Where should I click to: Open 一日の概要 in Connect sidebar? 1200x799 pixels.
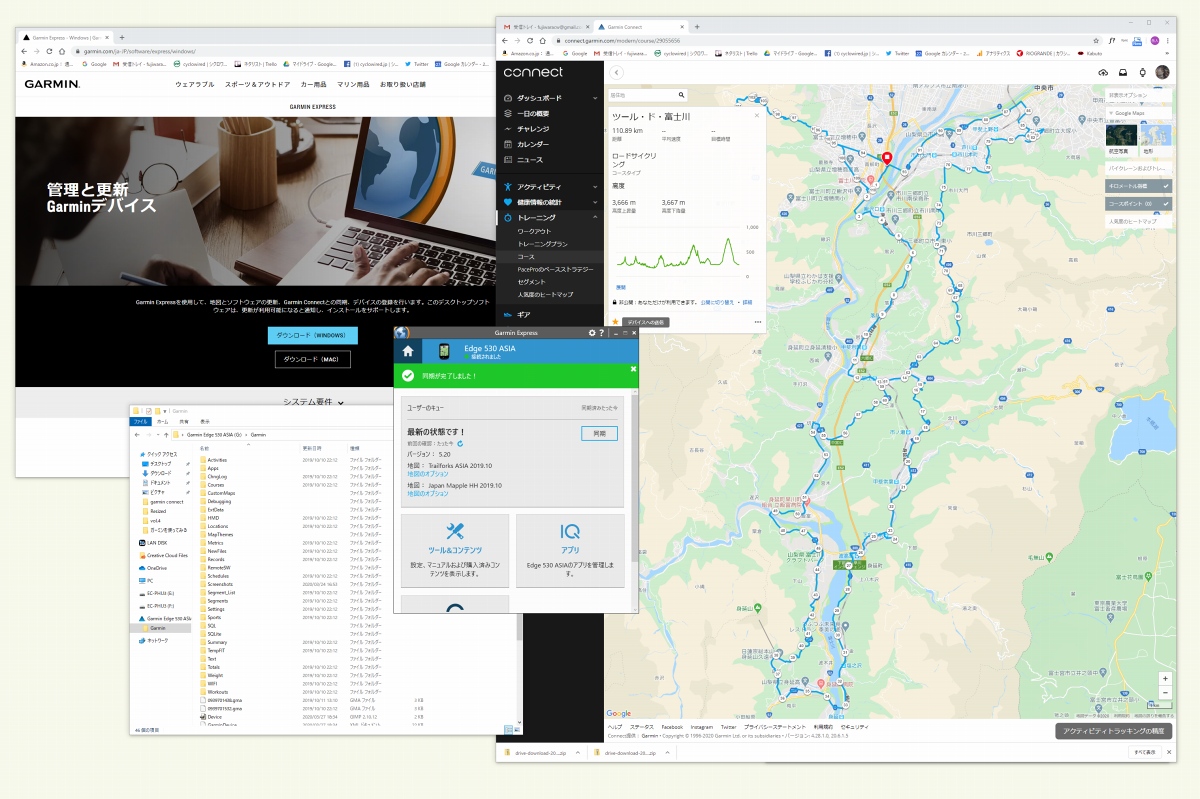point(535,114)
